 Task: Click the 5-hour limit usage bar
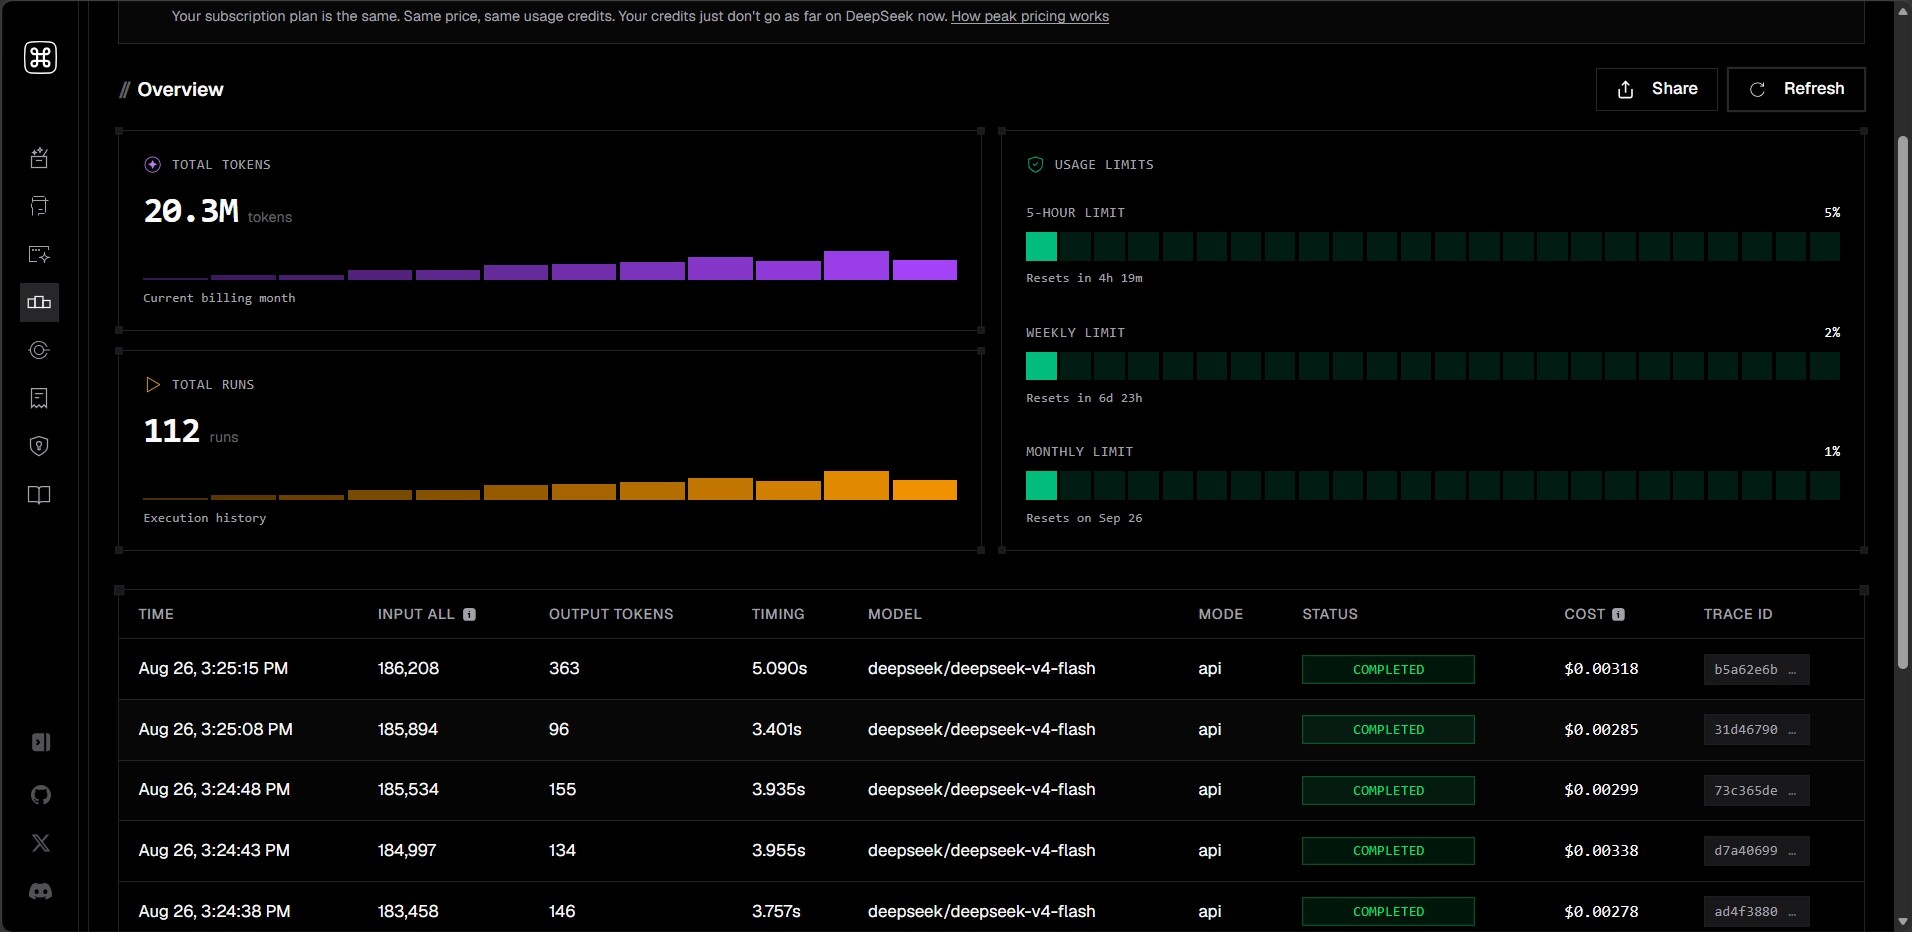click(x=1432, y=246)
